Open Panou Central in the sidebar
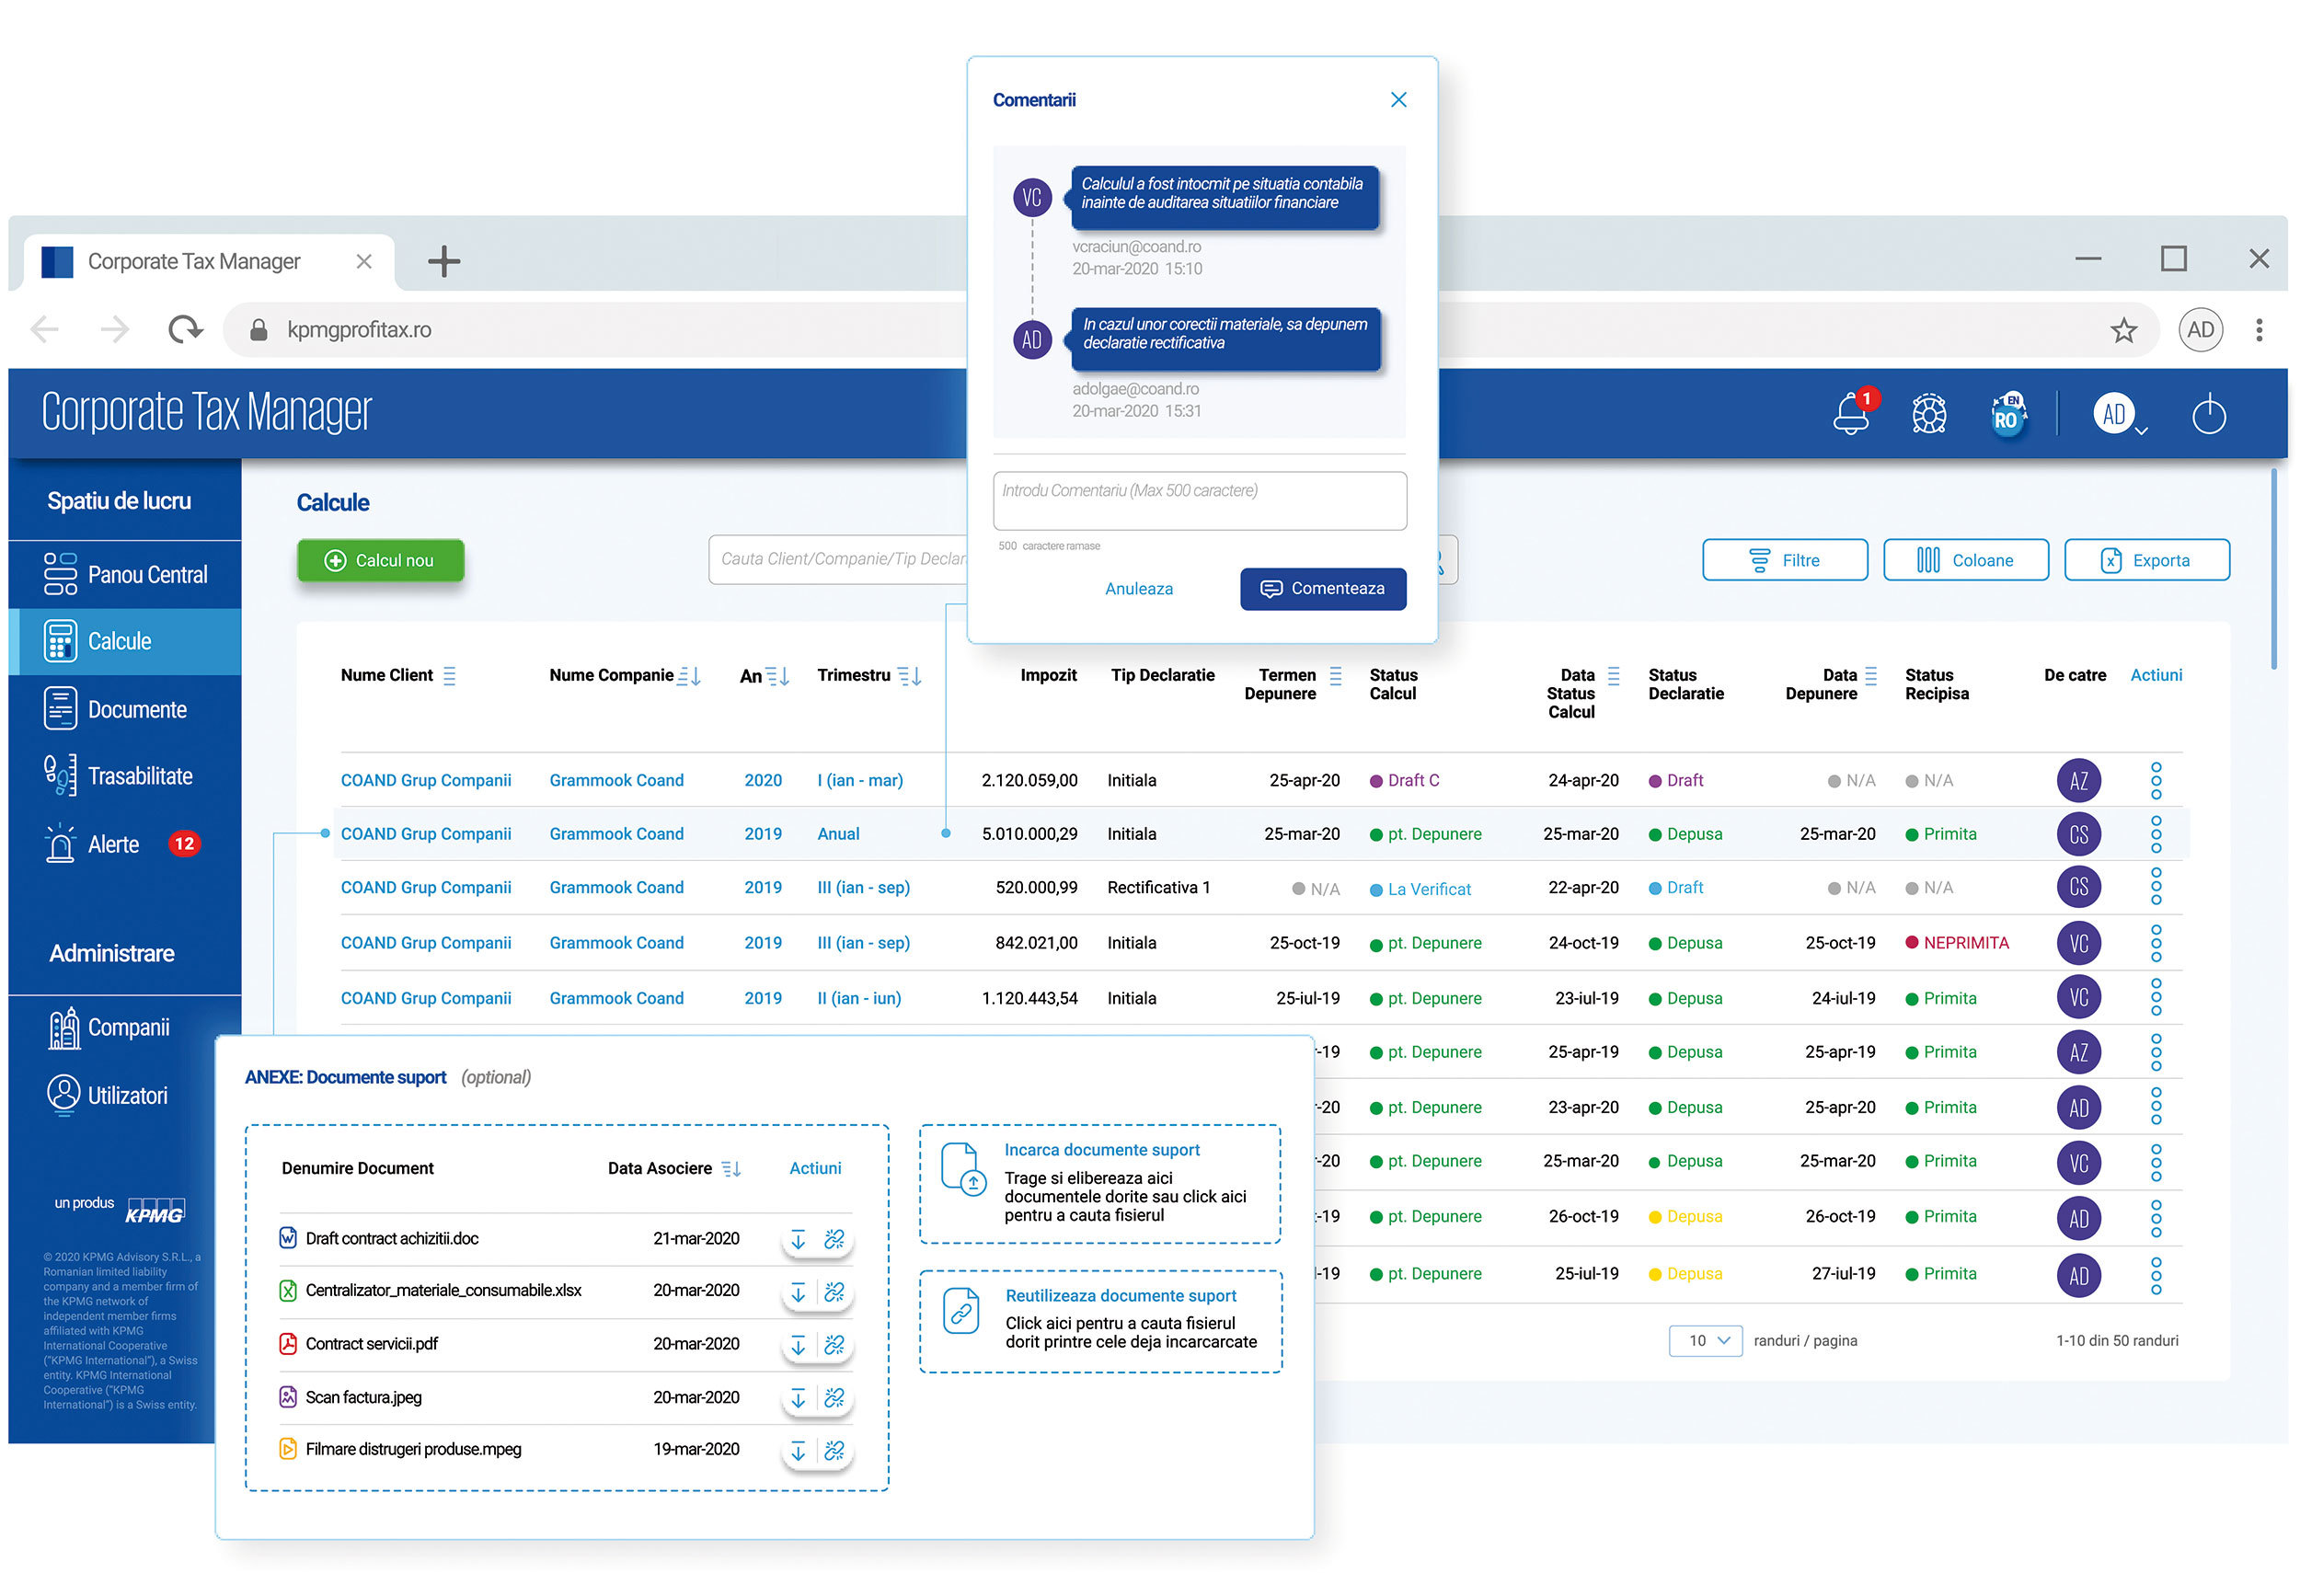 coord(125,575)
